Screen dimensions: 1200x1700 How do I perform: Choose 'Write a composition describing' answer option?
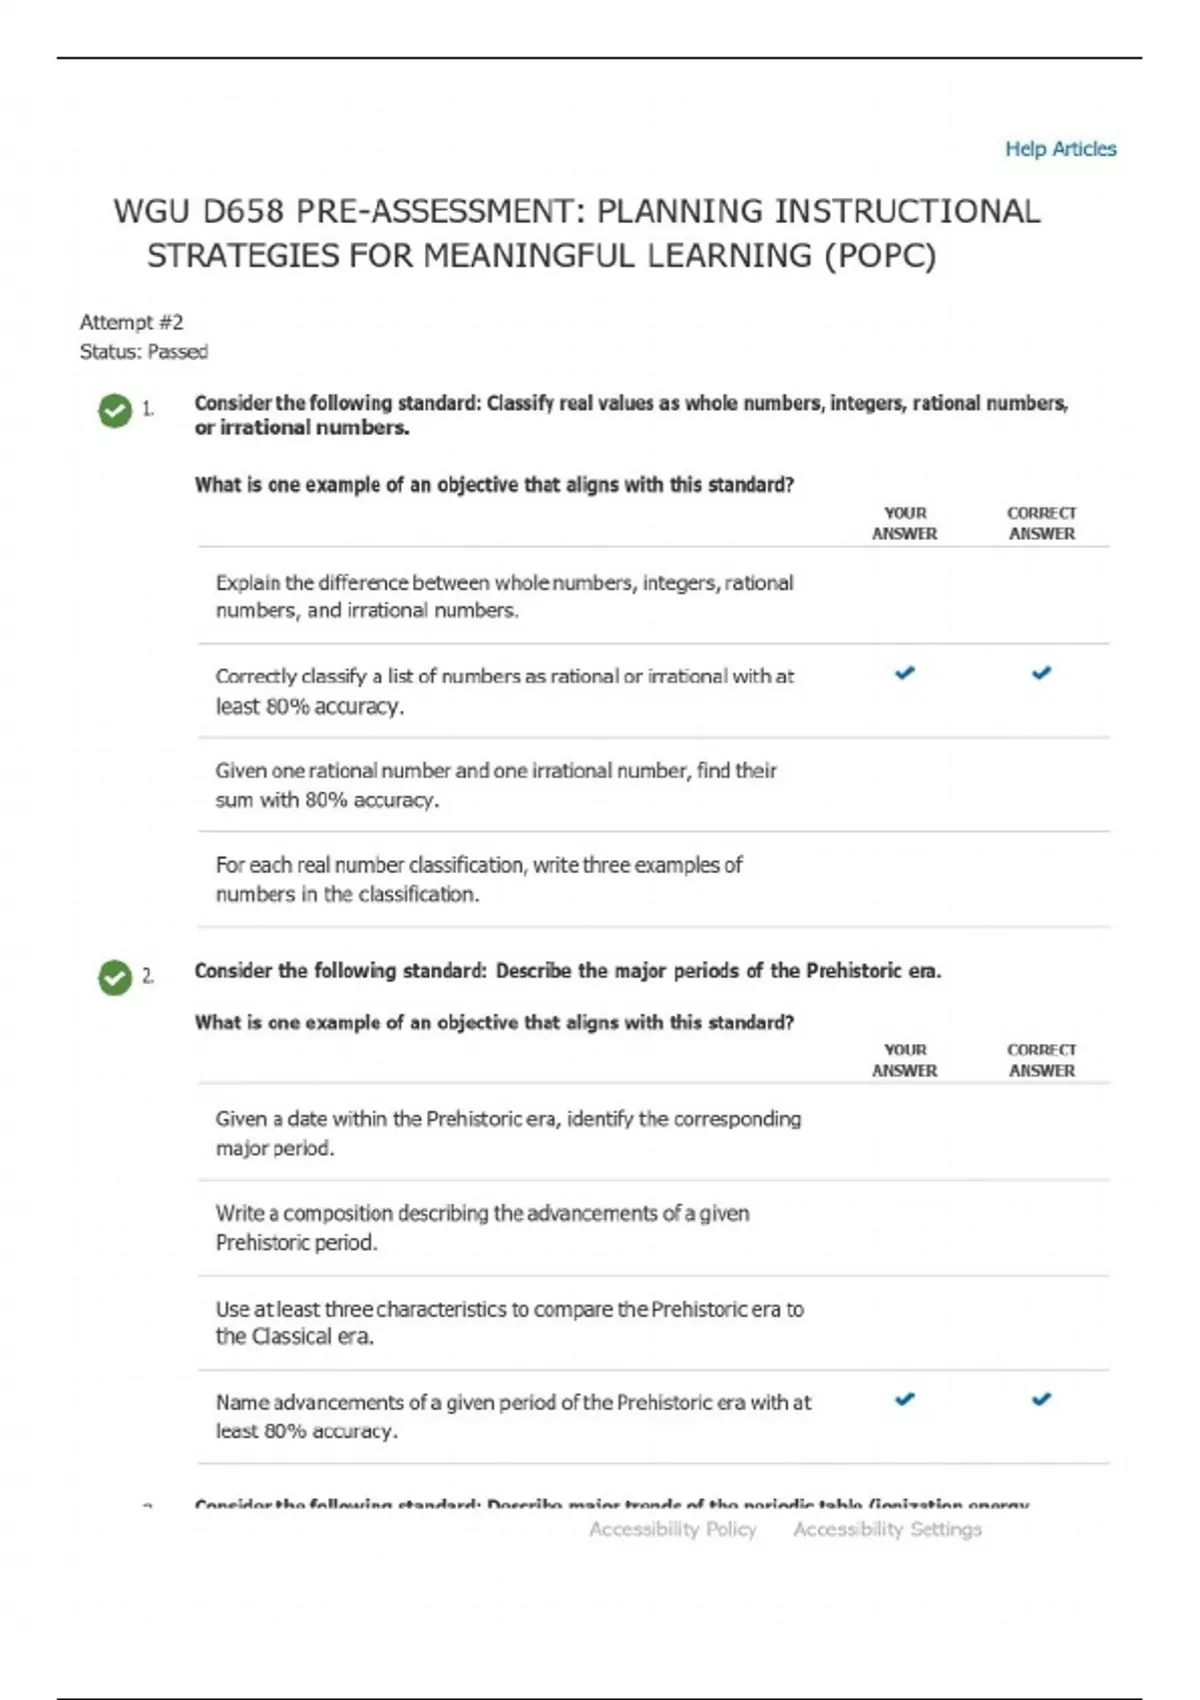[x=482, y=1227]
